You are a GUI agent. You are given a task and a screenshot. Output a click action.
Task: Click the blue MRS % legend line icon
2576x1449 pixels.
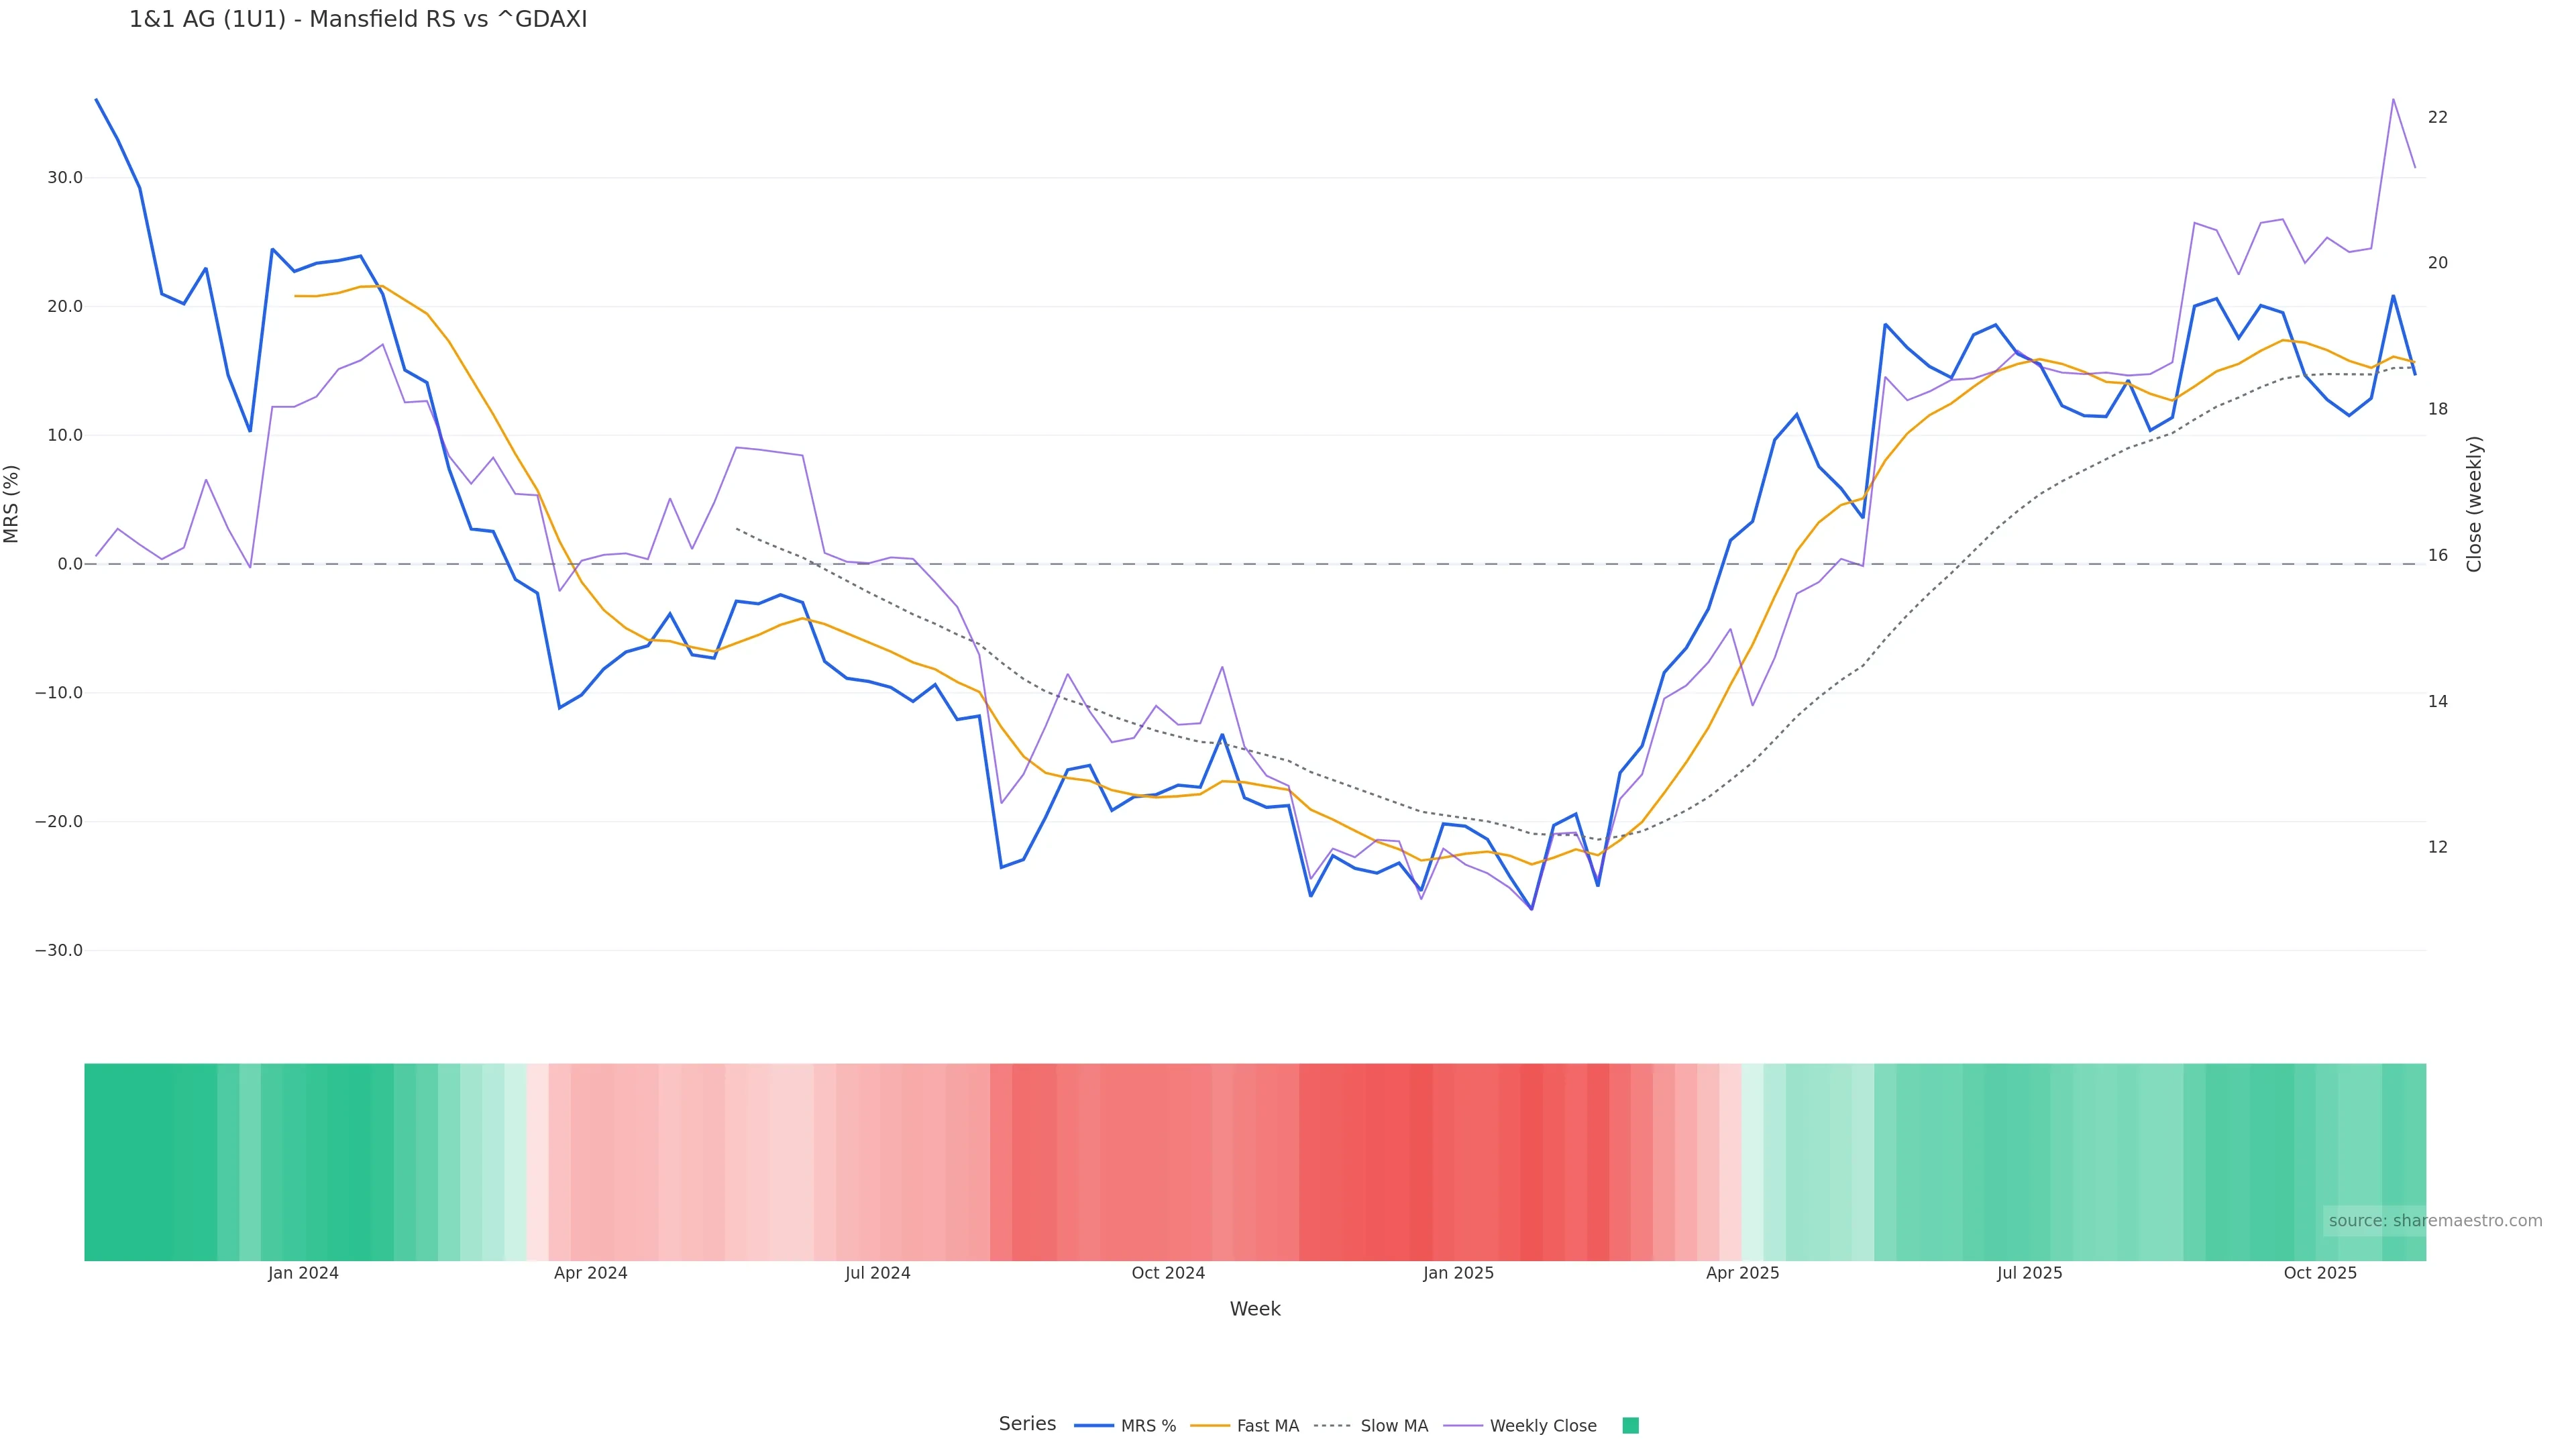(x=1094, y=1426)
